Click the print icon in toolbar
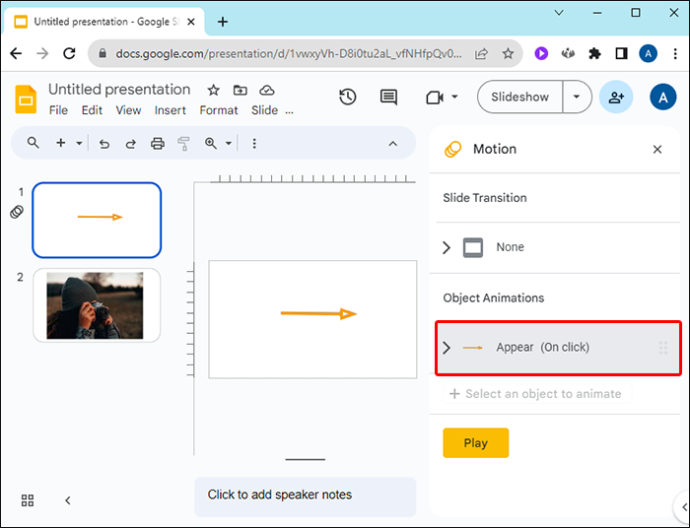 (x=158, y=143)
